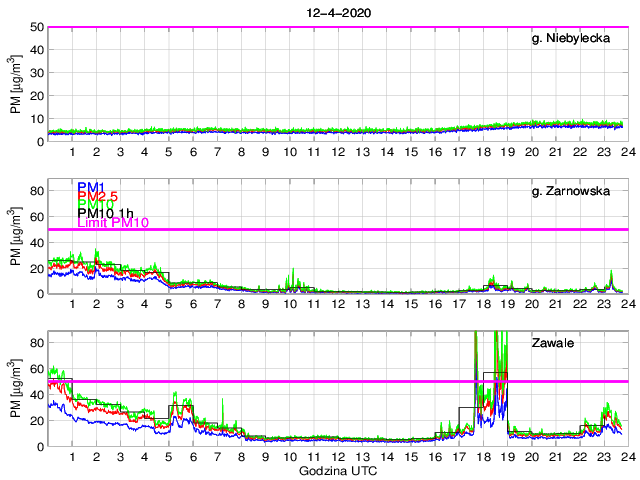640x480 pixels.
Task: Click the 80 y-axis tick on Zawale plot
Action: point(35,343)
